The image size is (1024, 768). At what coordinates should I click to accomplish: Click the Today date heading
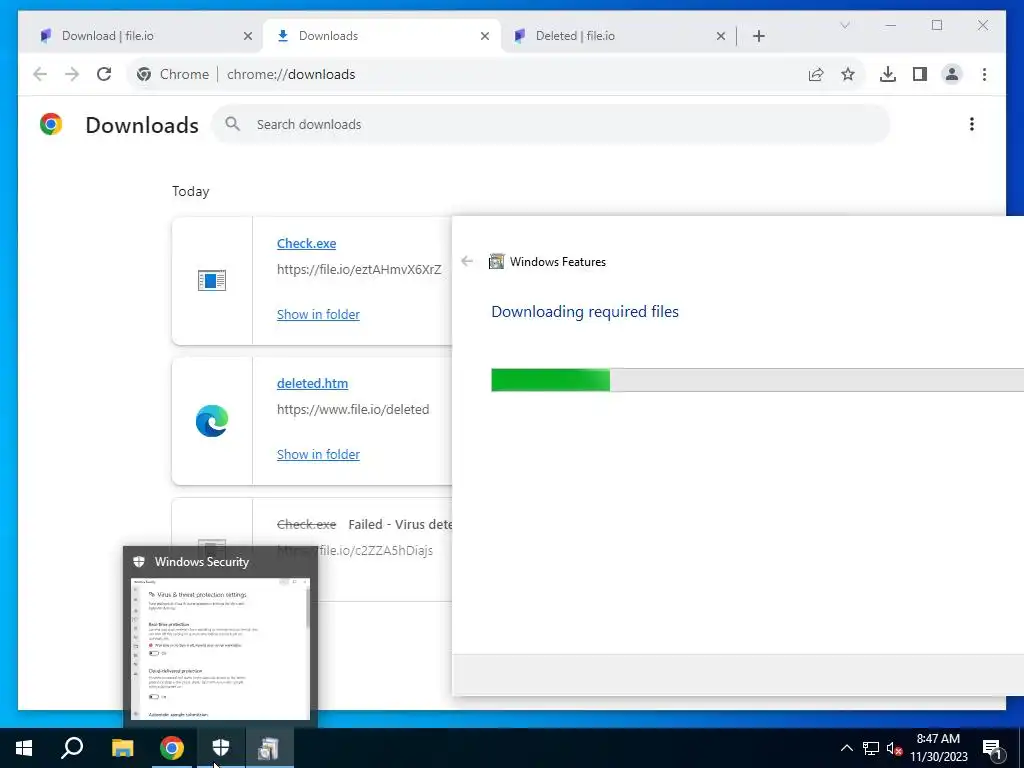click(x=191, y=191)
